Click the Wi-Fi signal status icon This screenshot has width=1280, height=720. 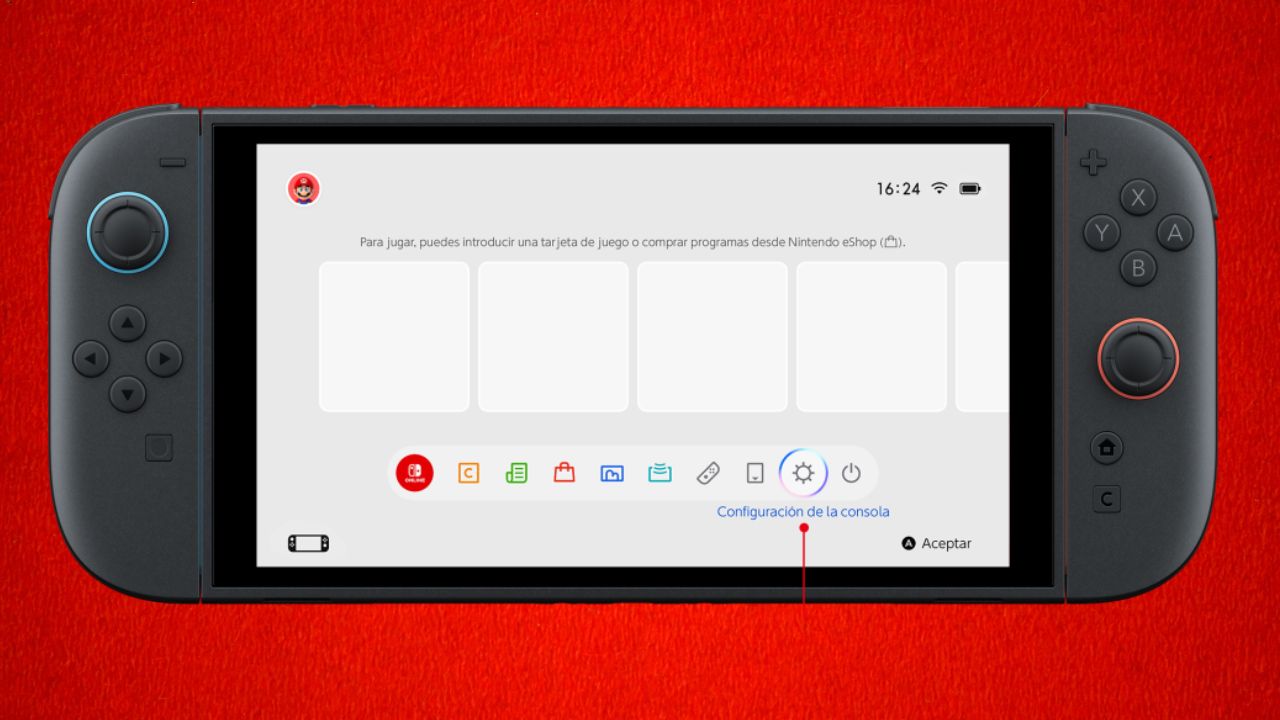click(939, 188)
